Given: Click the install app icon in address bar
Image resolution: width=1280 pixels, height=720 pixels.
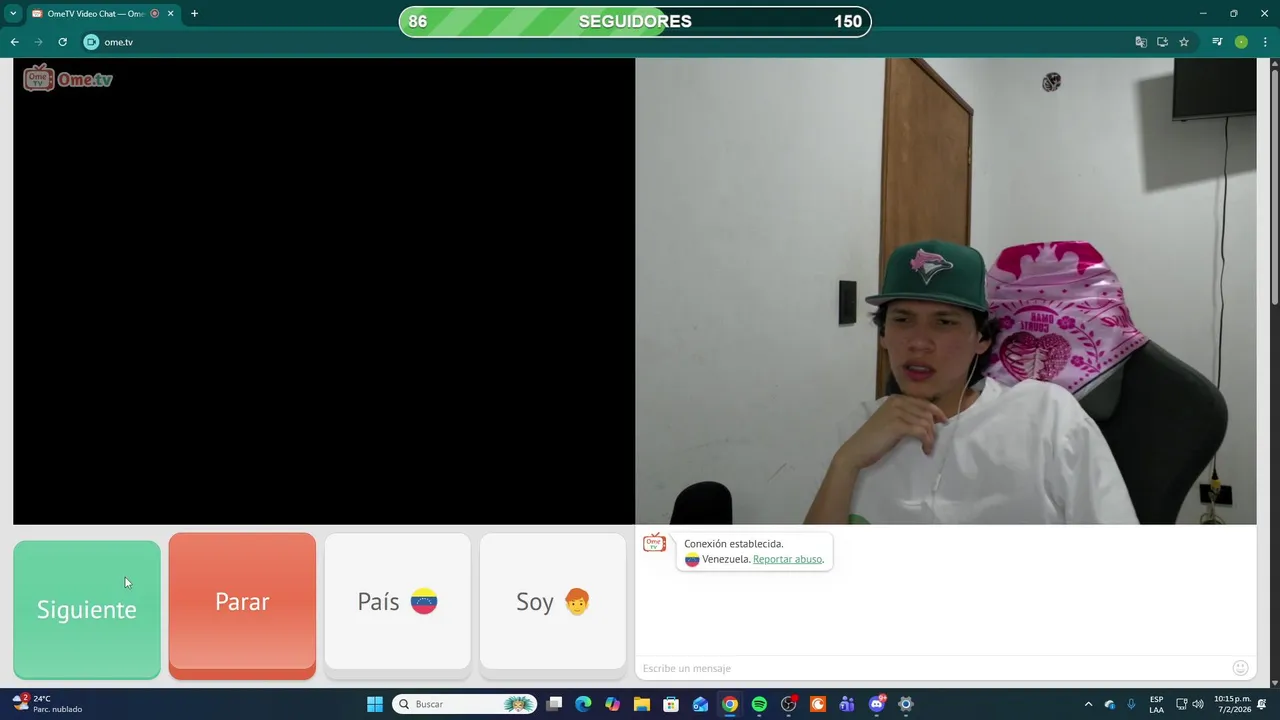Looking at the screenshot, I should (x=1162, y=42).
